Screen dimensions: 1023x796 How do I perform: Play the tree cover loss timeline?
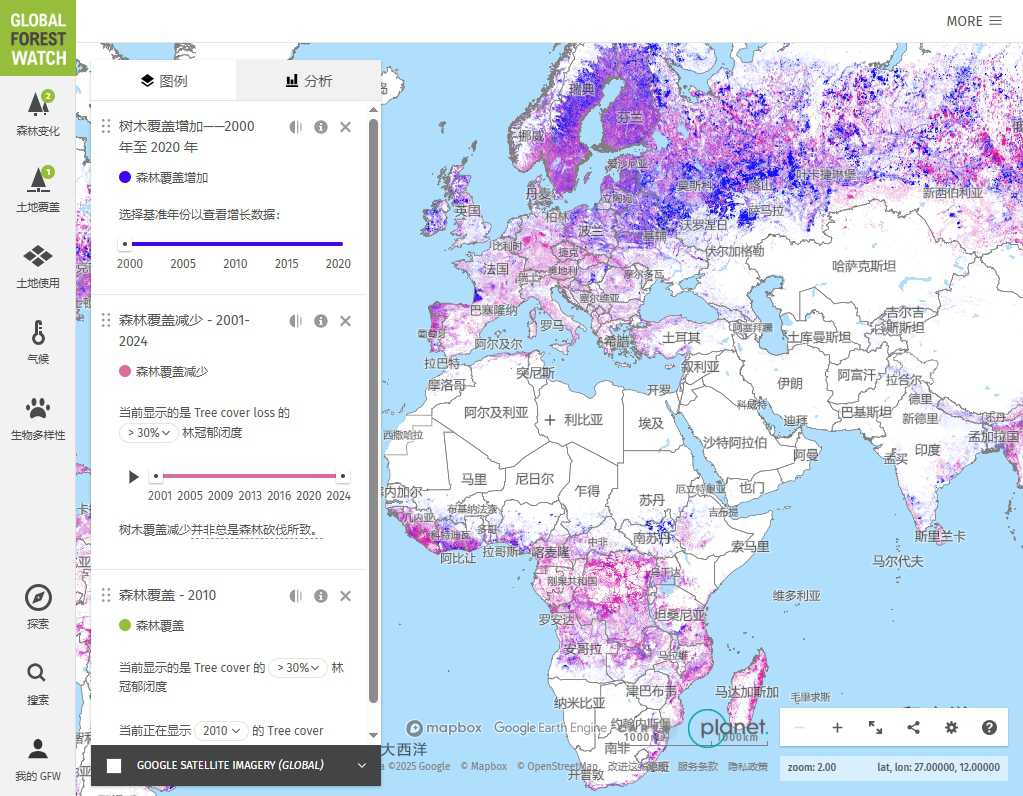coord(134,477)
